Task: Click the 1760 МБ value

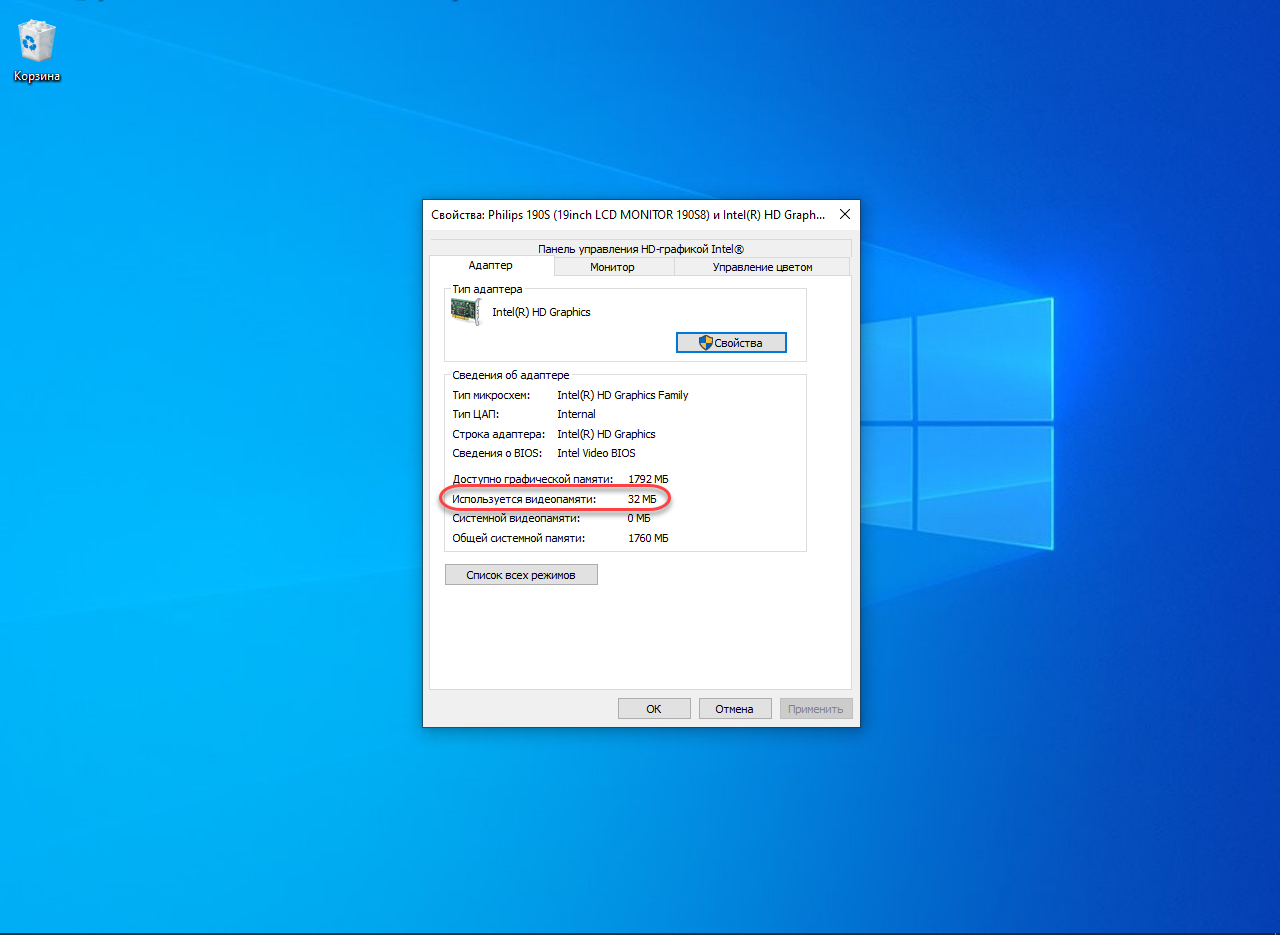Action: 648,538
